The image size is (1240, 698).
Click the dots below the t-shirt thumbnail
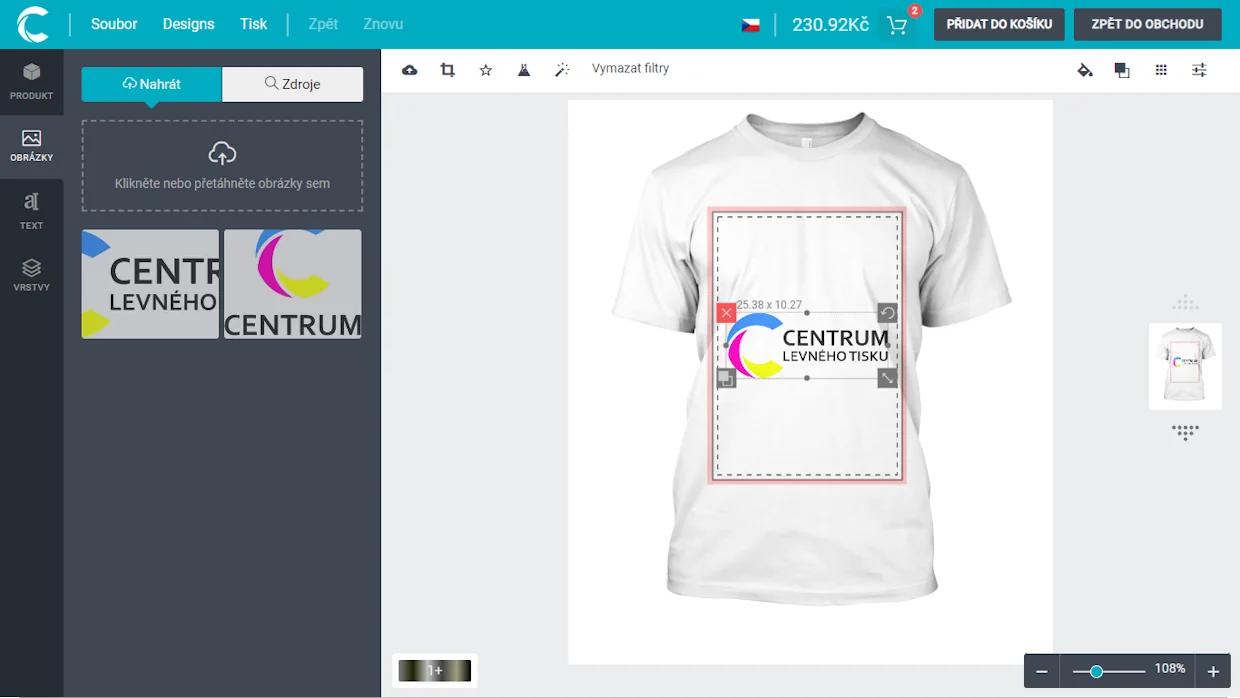click(x=1185, y=432)
